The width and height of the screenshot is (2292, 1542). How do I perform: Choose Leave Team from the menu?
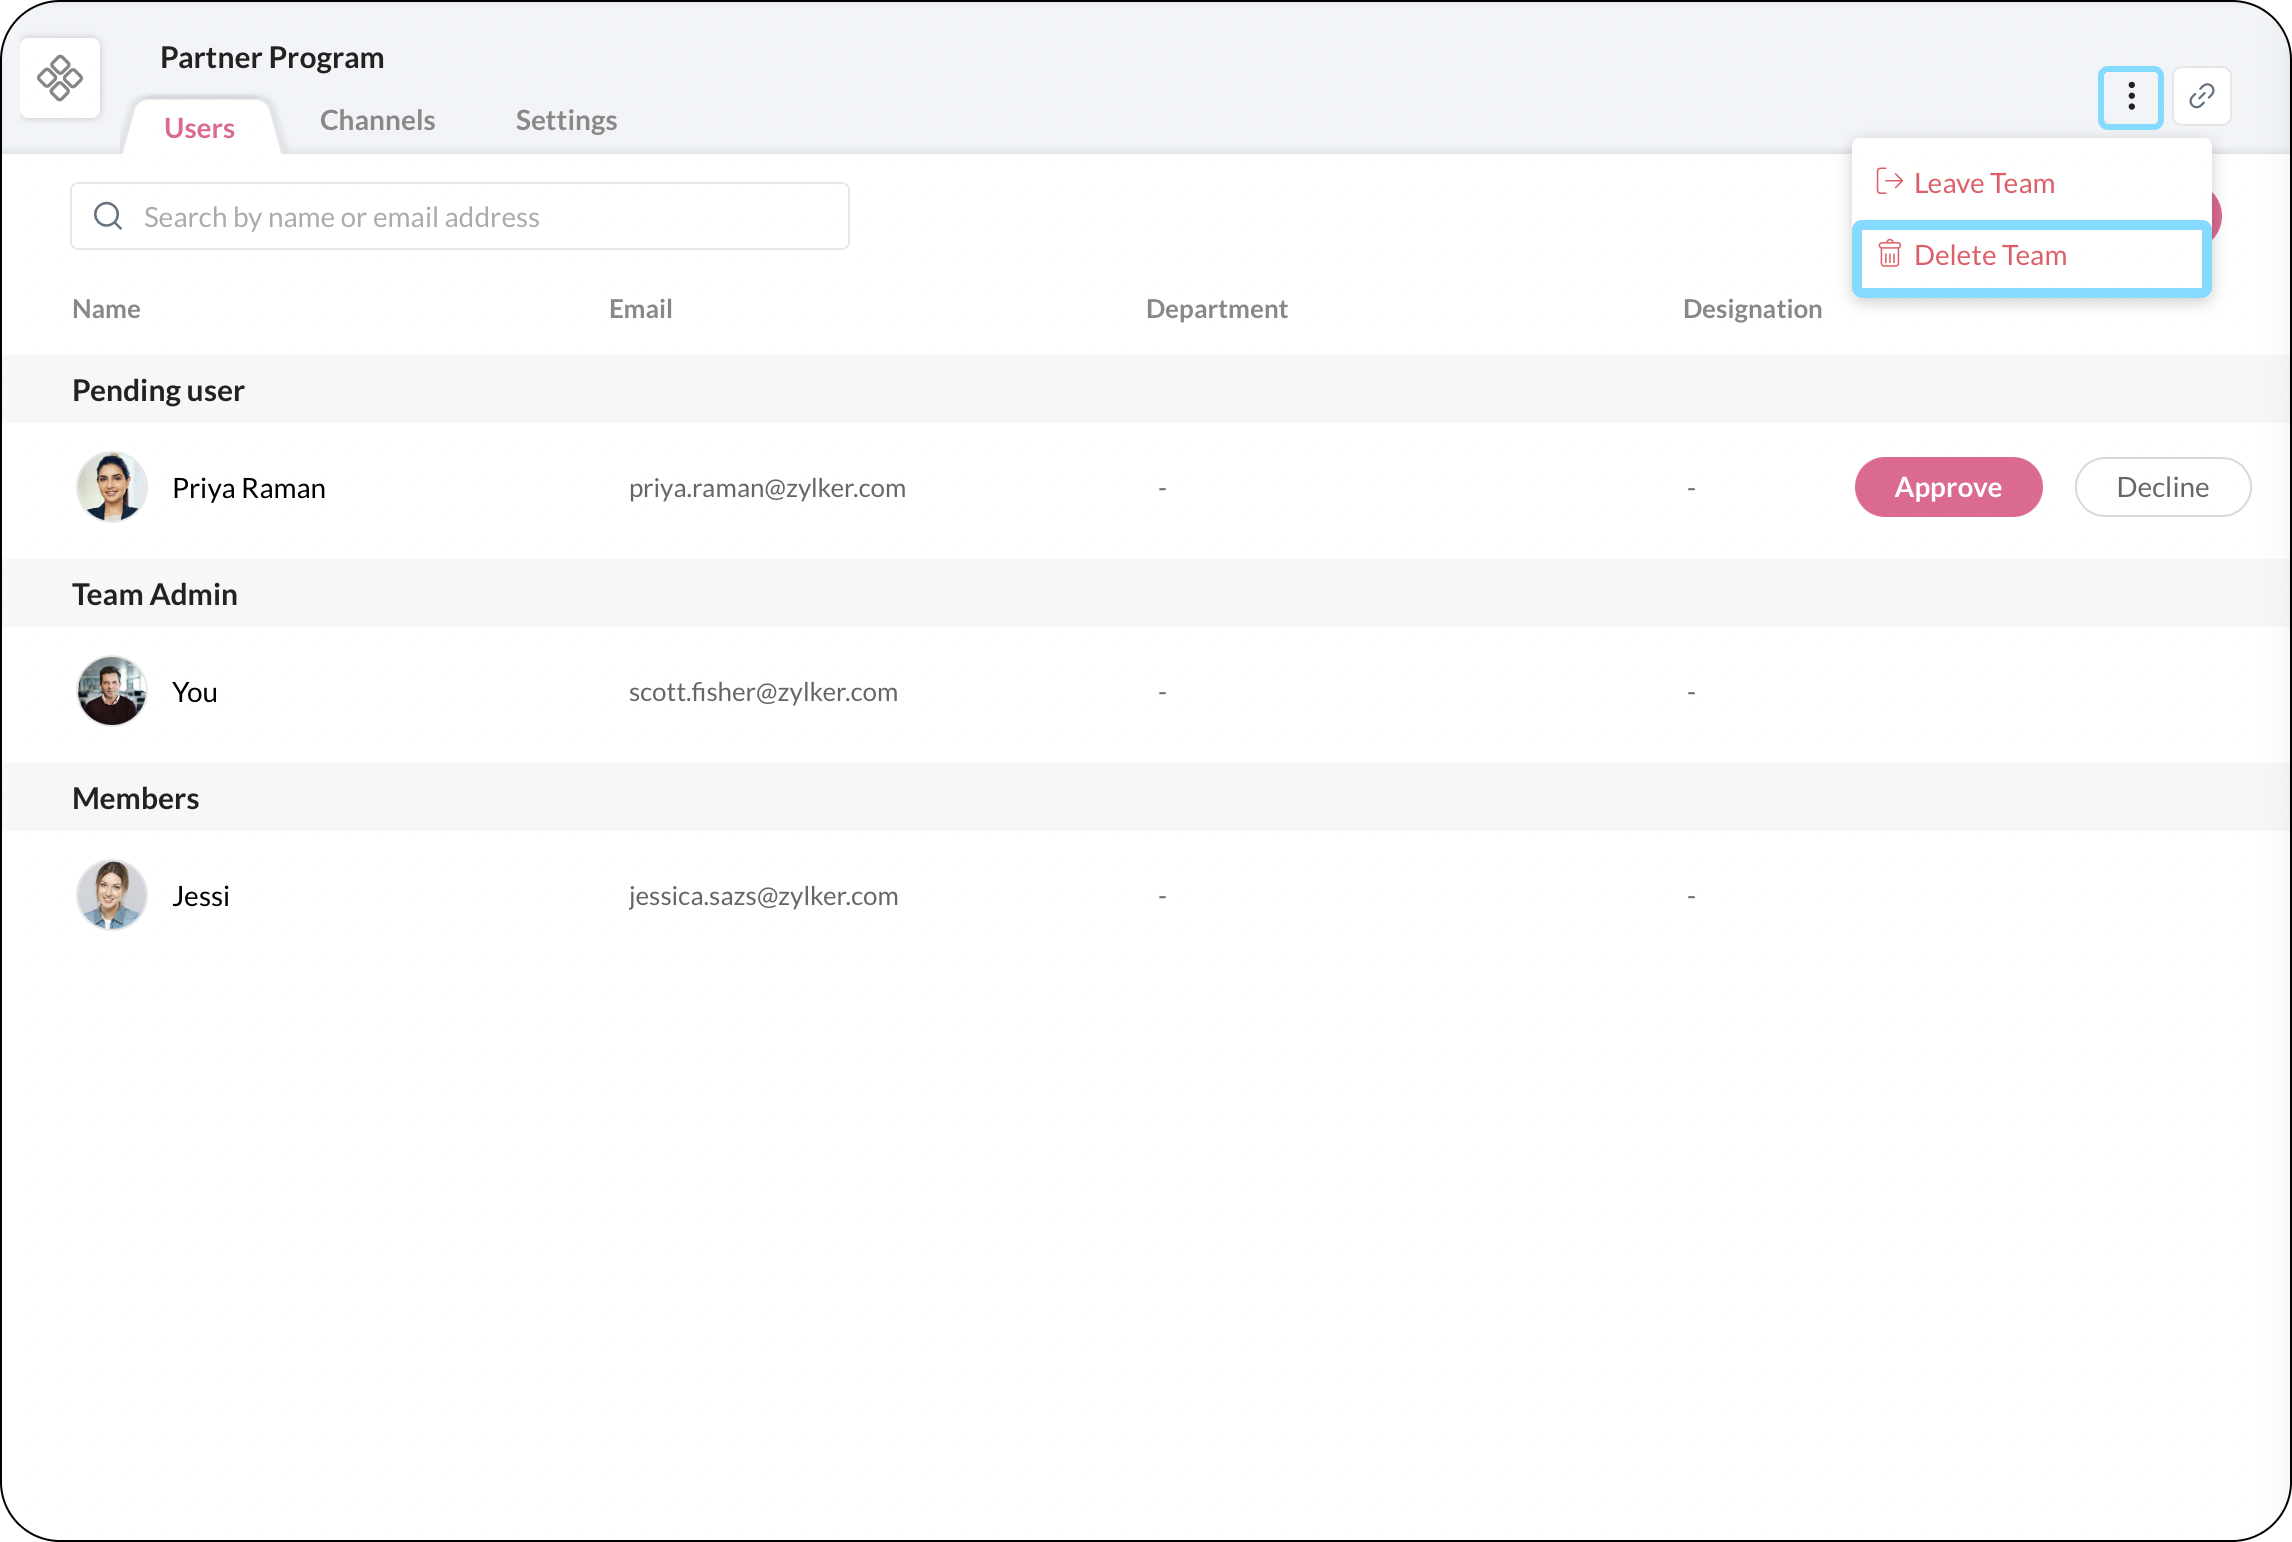click(x=1984, y=183)
